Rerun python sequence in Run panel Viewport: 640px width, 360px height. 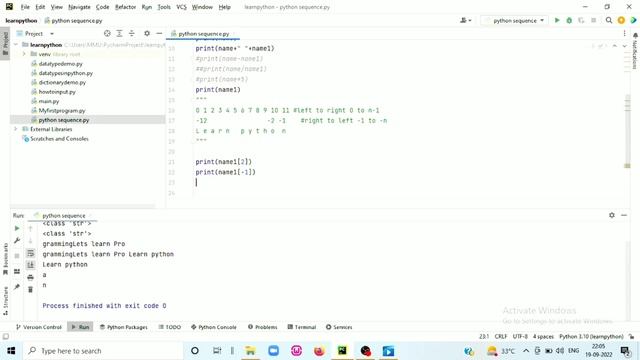tap(17, 228)
